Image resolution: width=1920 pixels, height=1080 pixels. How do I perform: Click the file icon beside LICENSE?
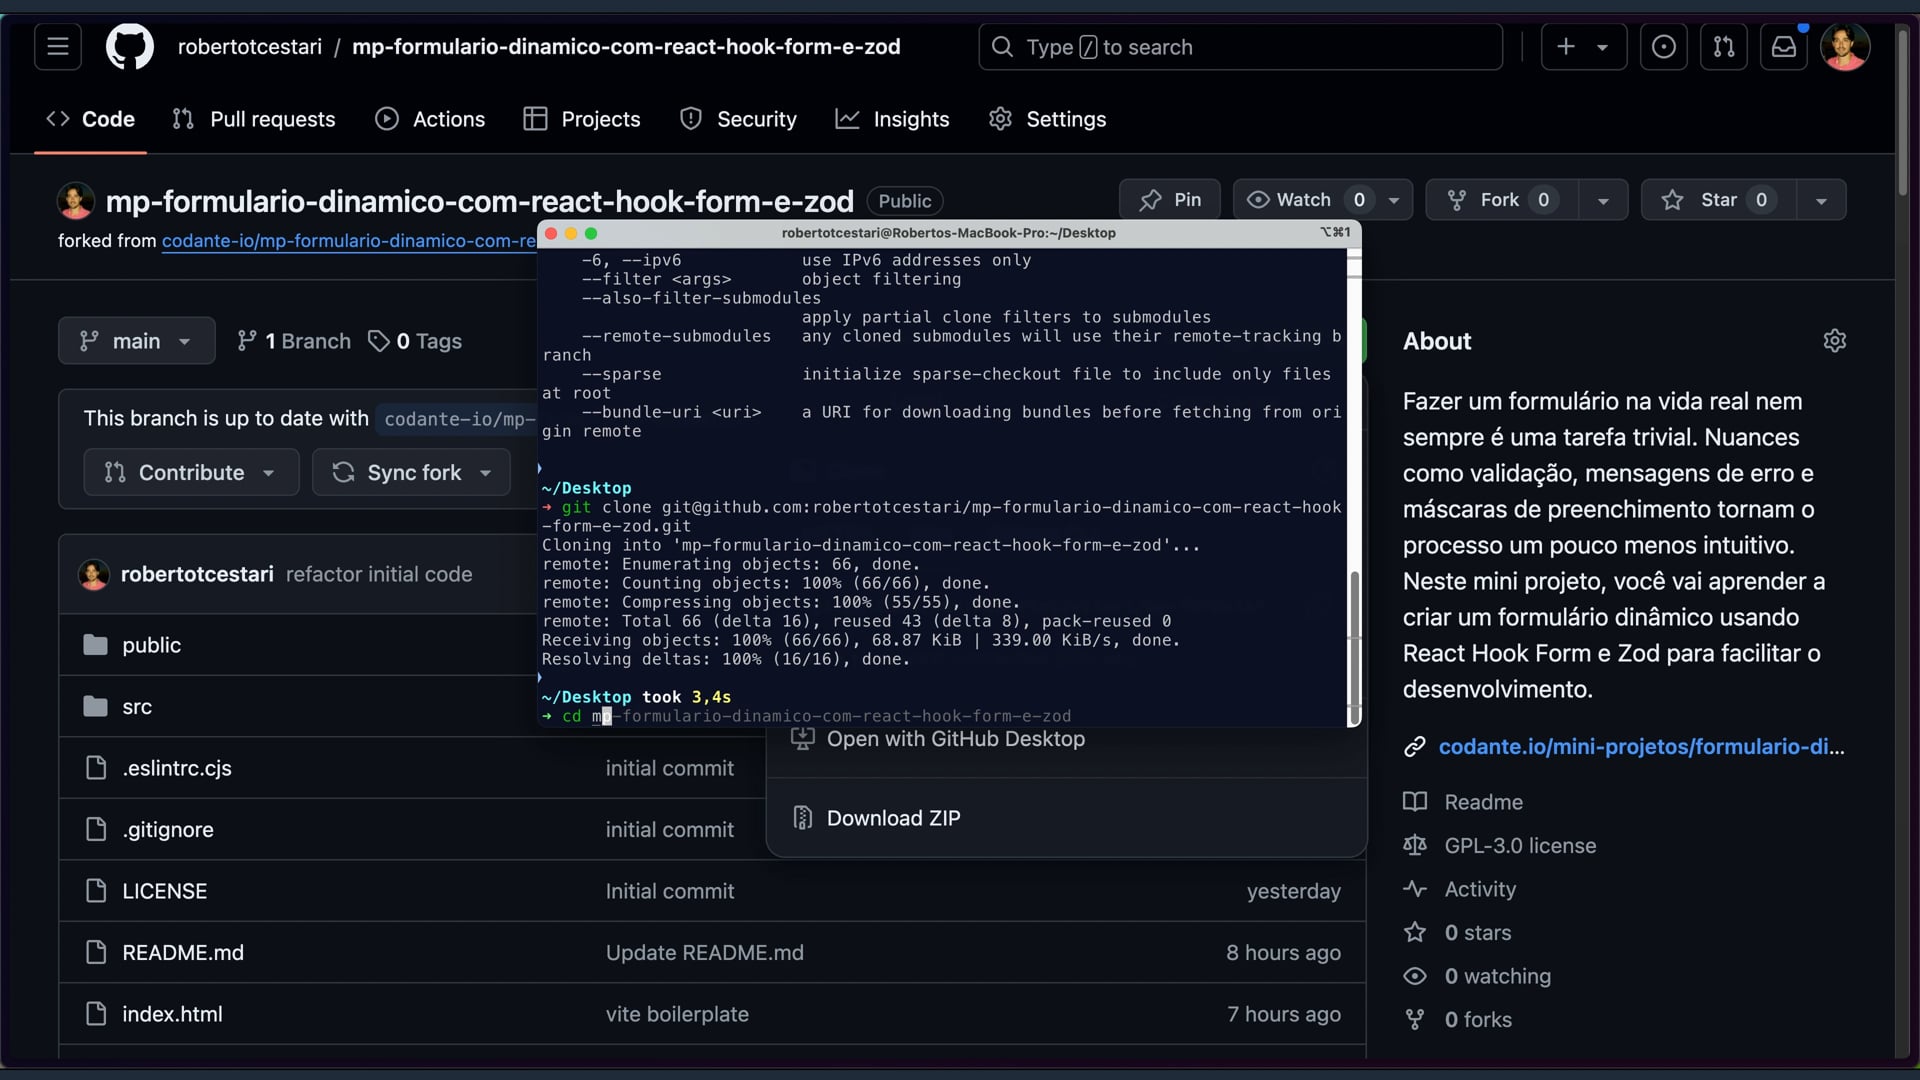[96, 891]
